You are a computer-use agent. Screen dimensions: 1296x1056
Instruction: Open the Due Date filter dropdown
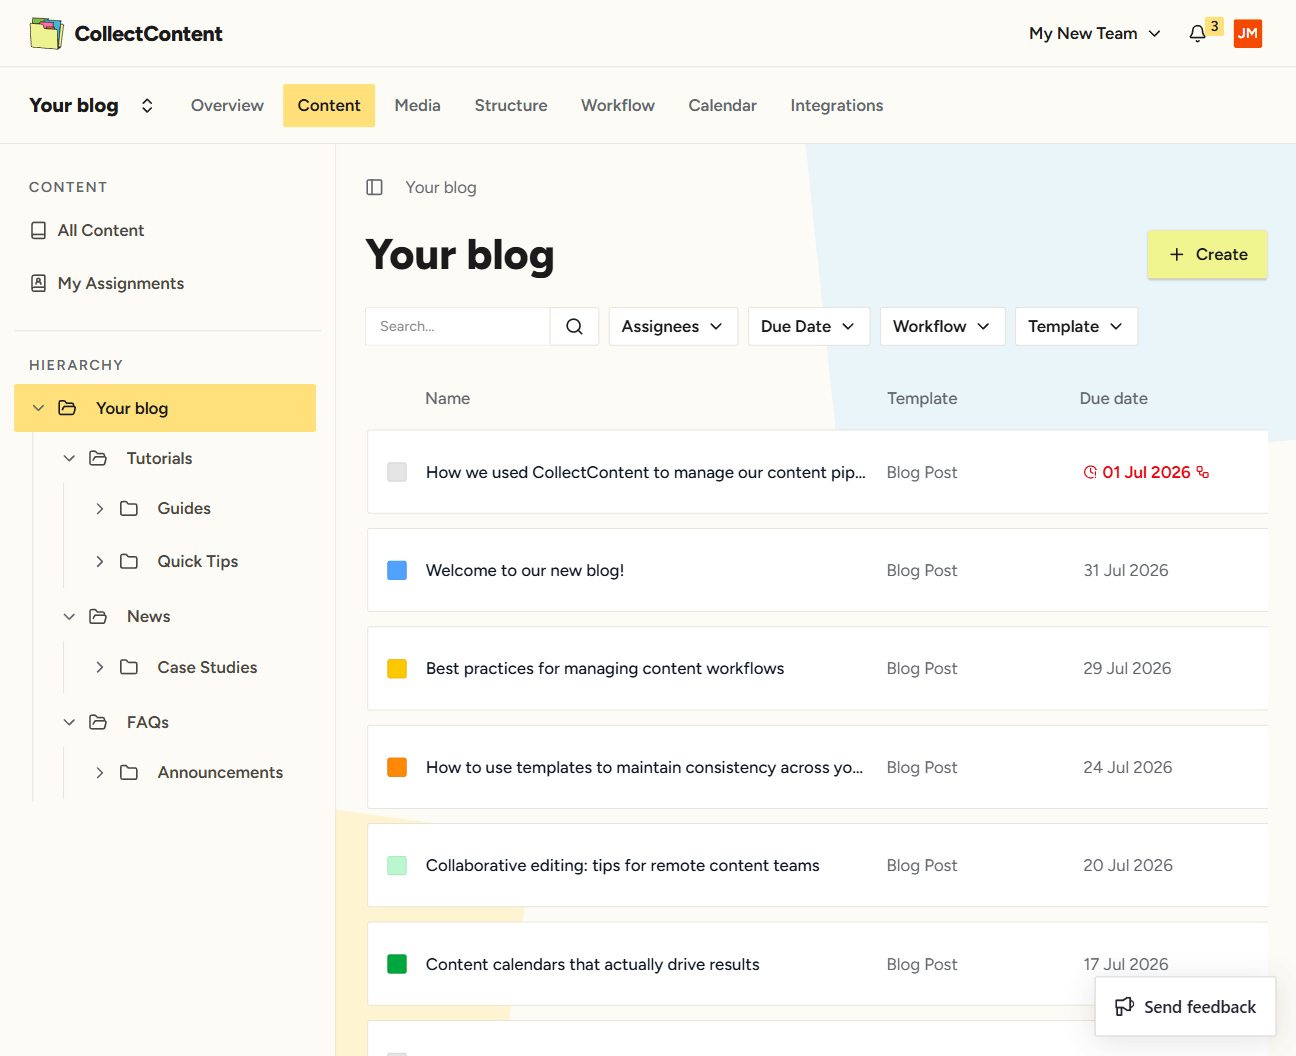808,326
